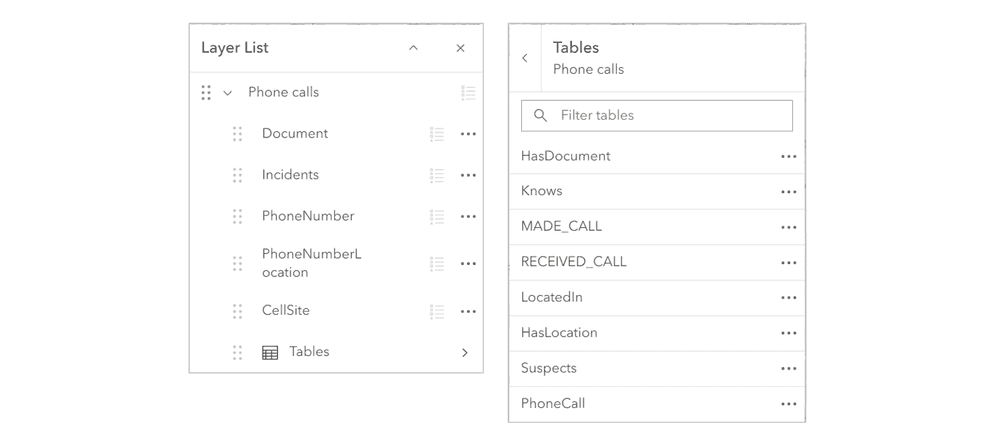
Task: Select the Knows table entry
Action: pos(542,191)
